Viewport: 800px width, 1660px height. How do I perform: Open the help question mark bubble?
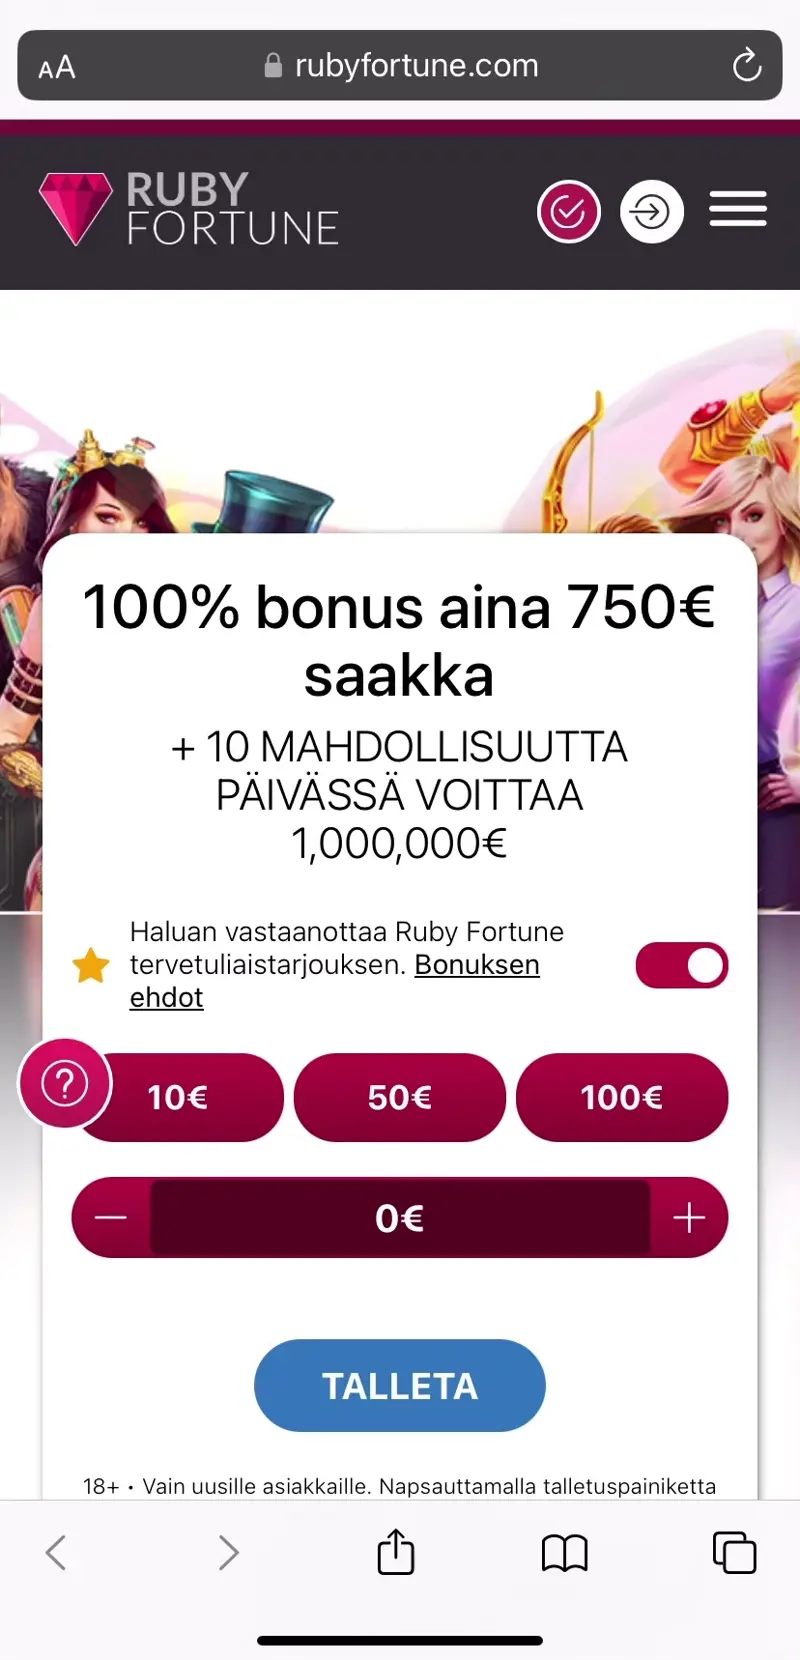pos(65,1084)
